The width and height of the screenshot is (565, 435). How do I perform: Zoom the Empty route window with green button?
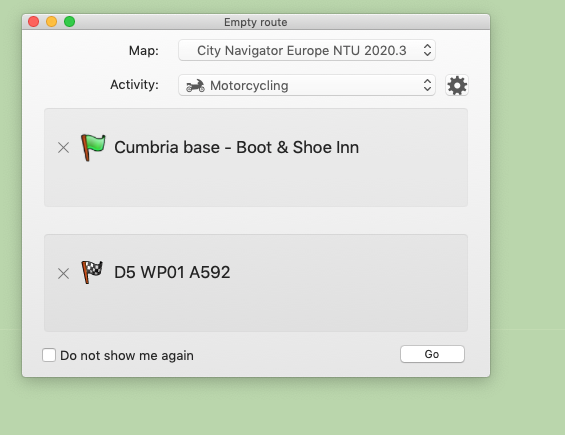[x=70, y=22]
